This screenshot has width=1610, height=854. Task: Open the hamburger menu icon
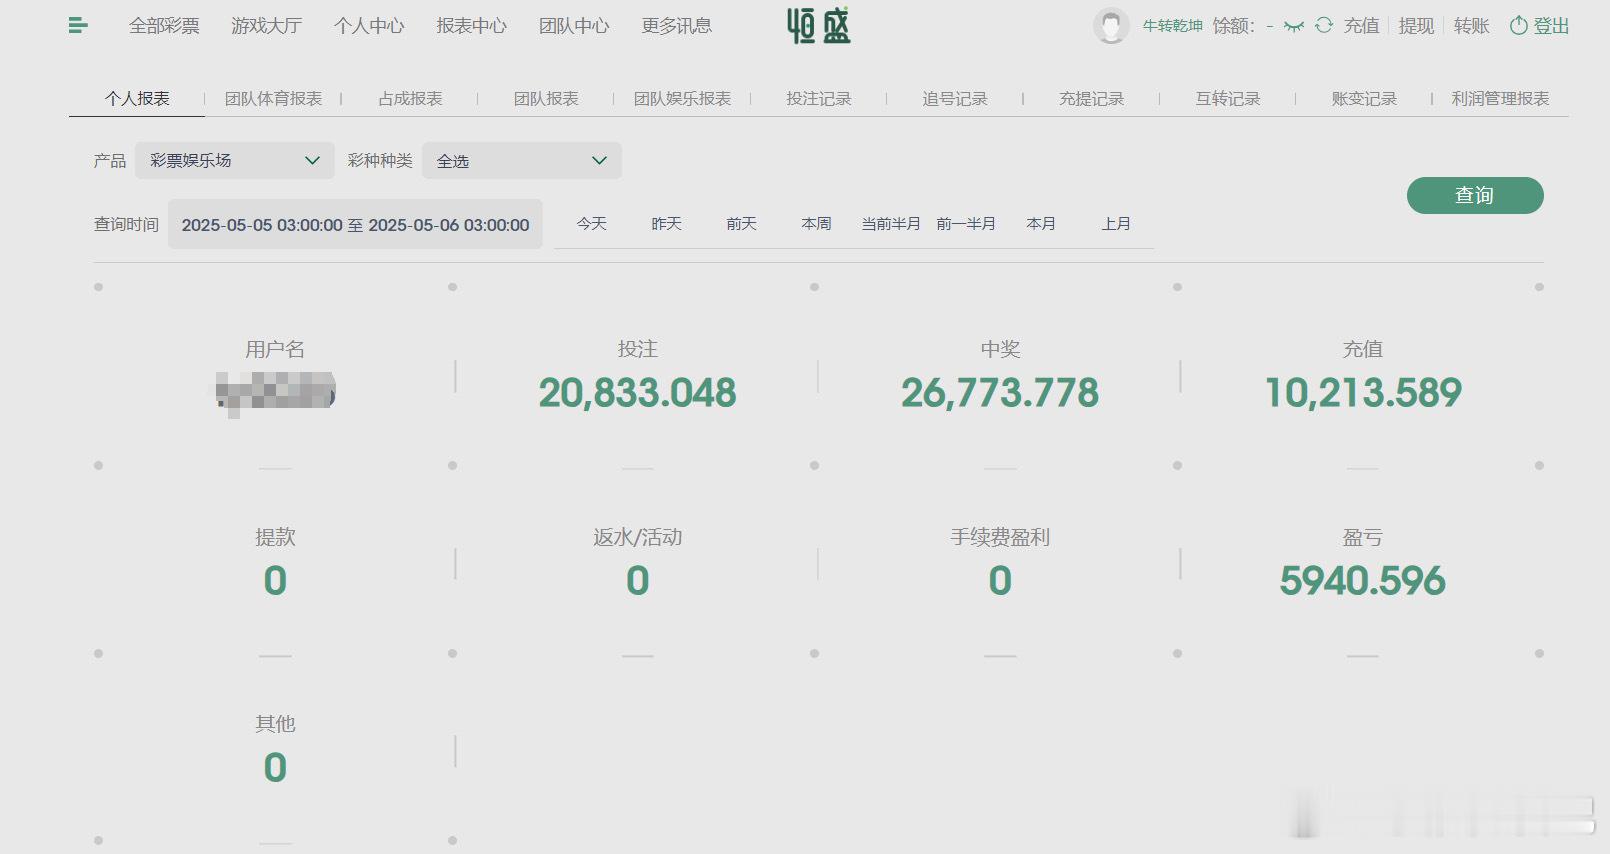click(78, 26)
